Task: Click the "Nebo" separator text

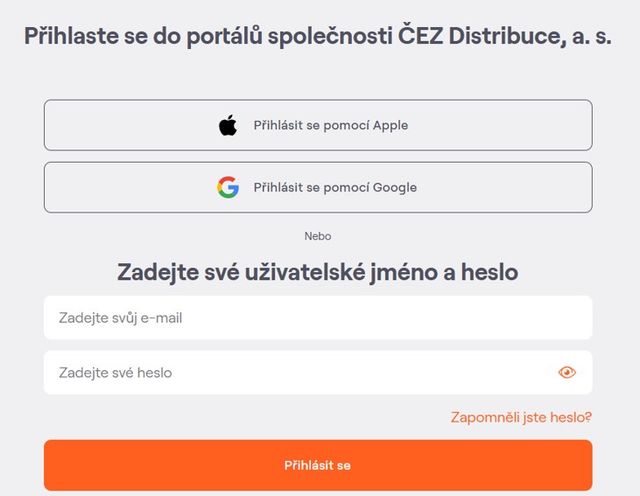Action: tap(318, 236)
